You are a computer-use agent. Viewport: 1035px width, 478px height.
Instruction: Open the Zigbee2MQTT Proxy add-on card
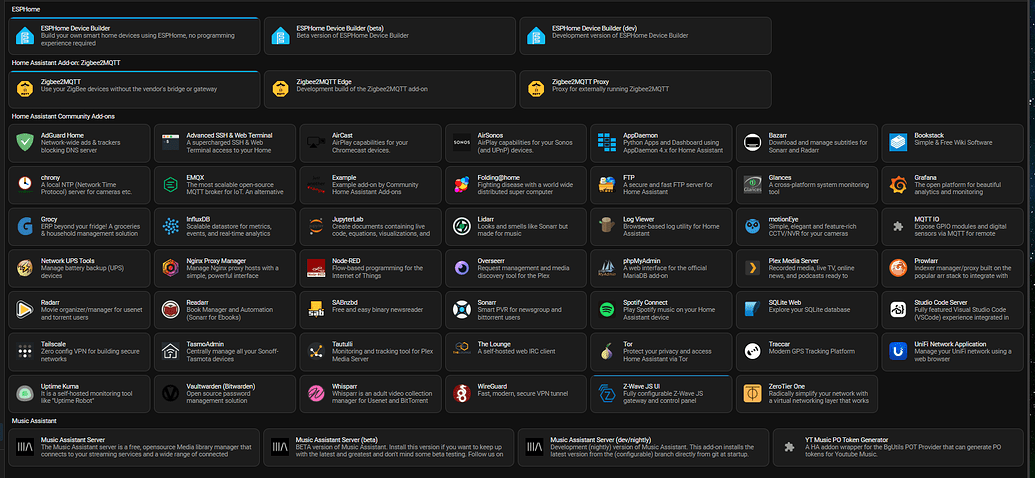(645, 89)
